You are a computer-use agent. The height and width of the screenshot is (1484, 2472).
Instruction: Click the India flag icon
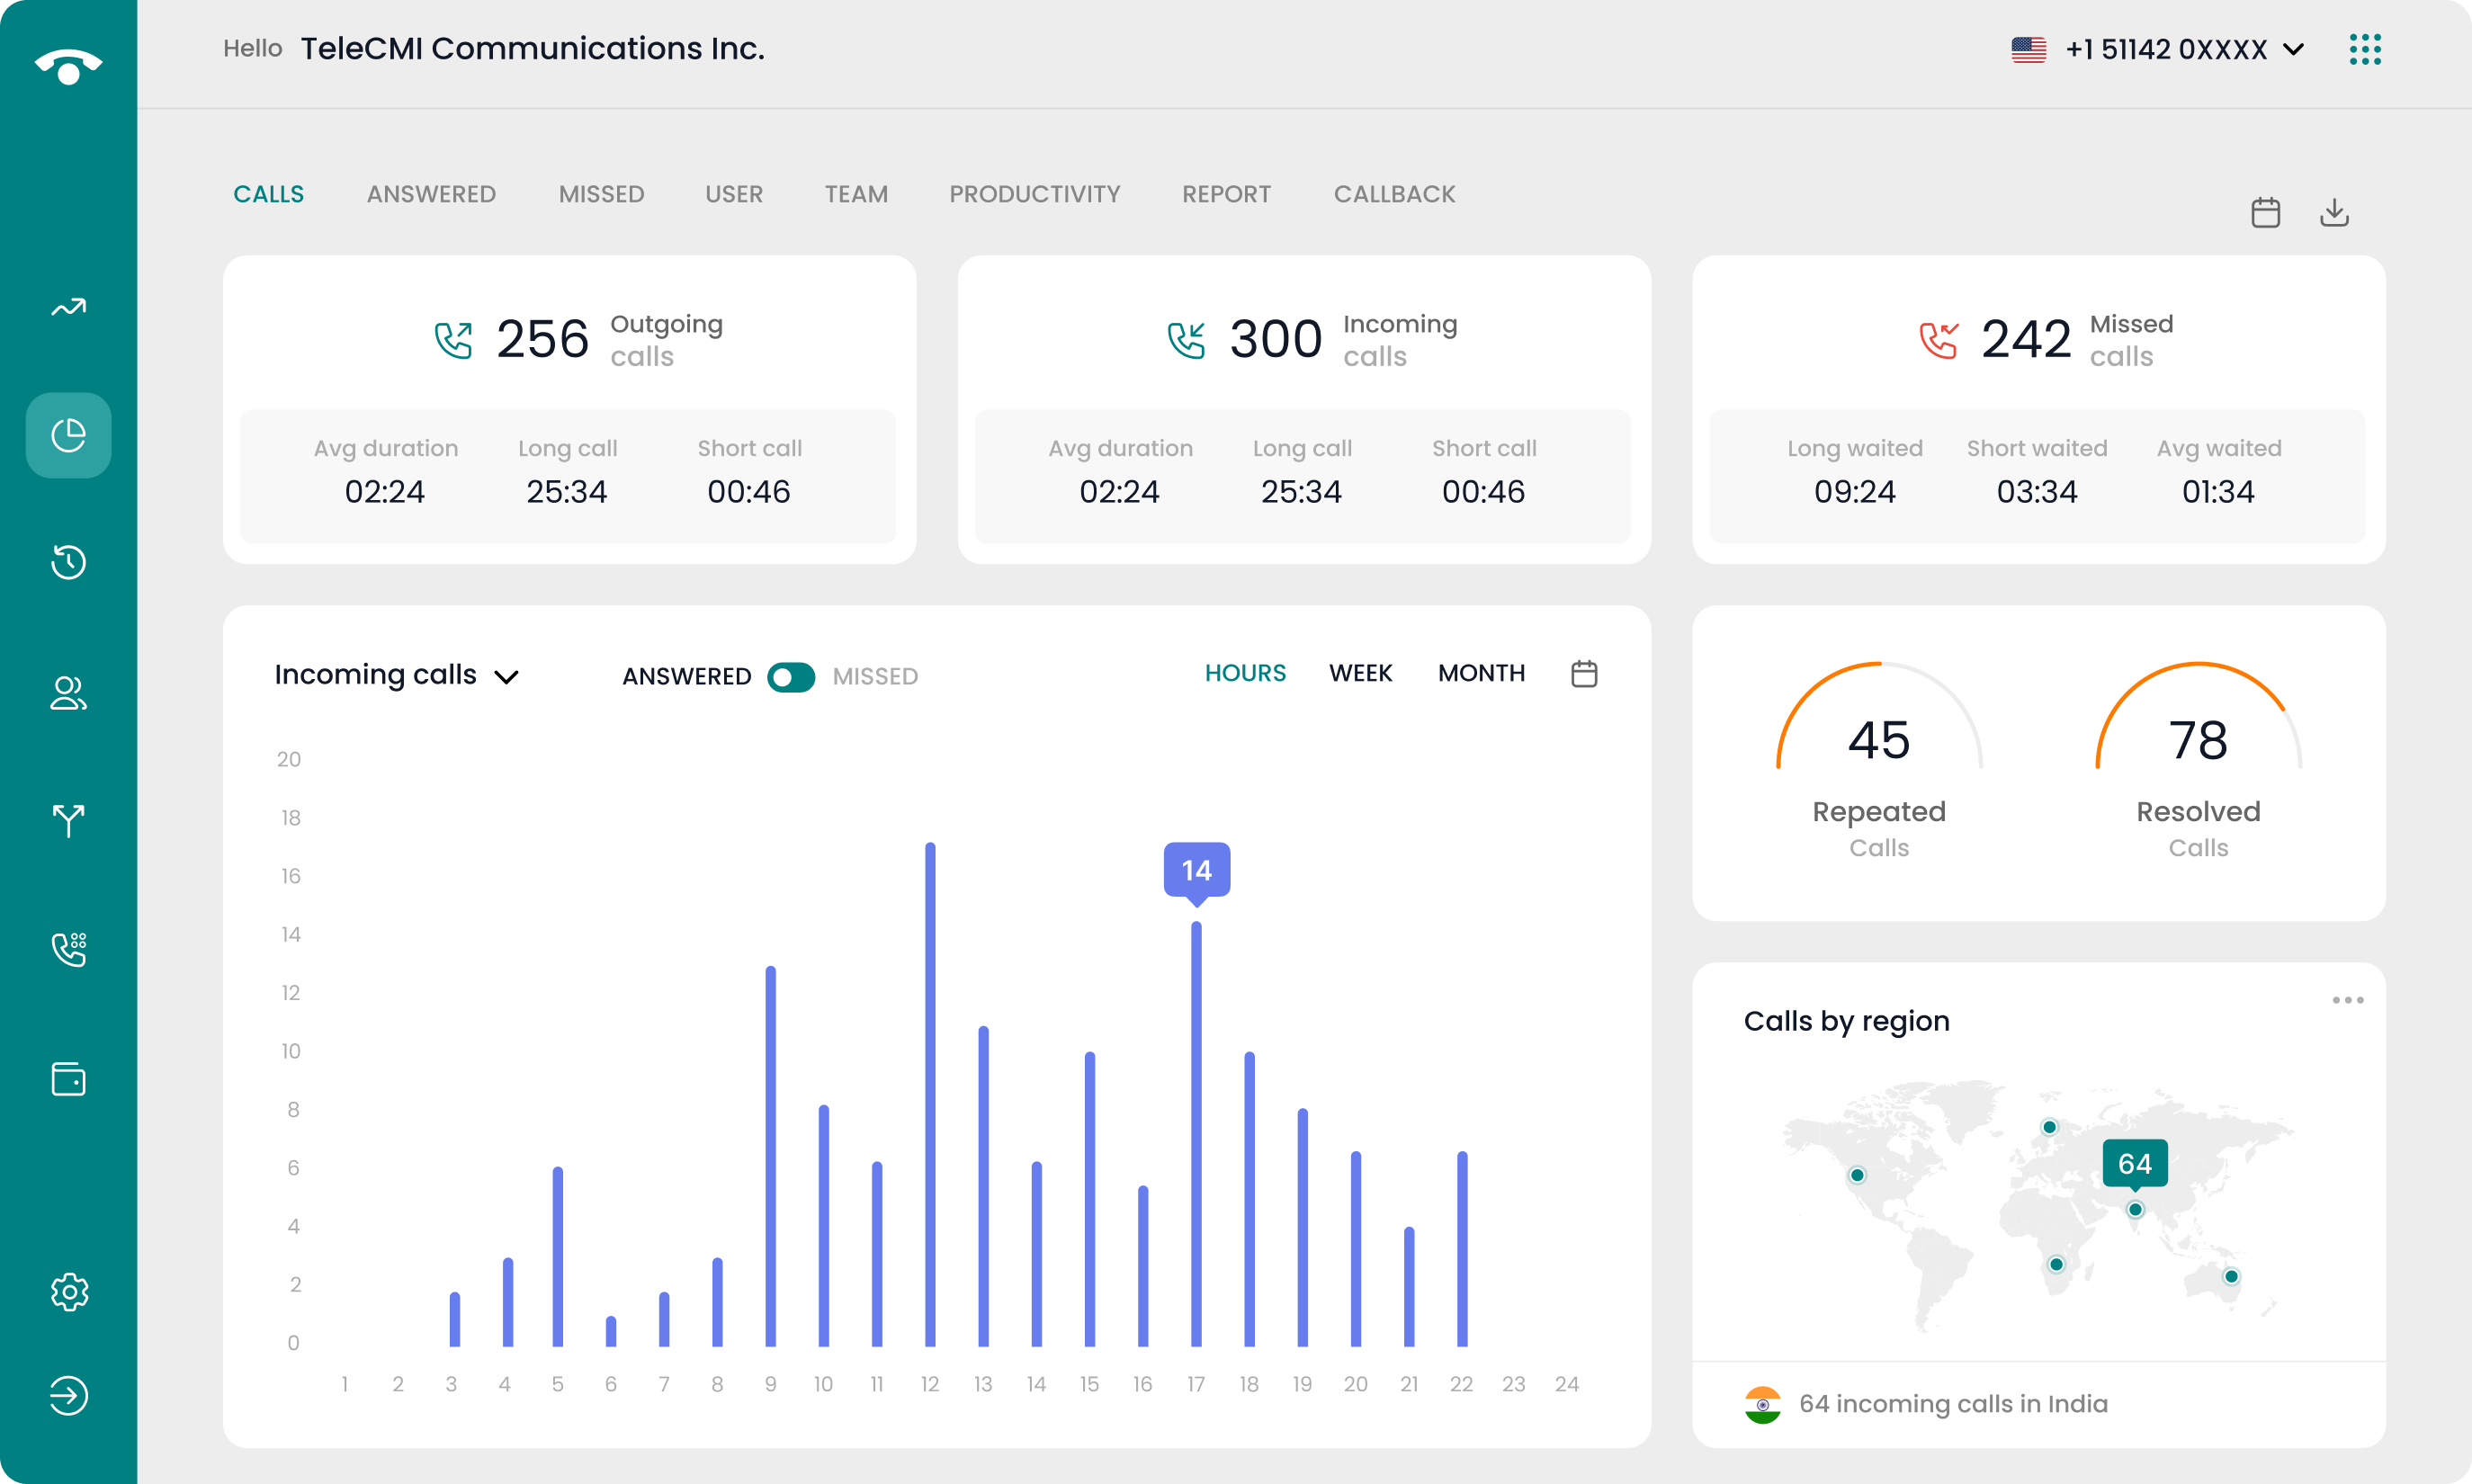point(1763,1404)
